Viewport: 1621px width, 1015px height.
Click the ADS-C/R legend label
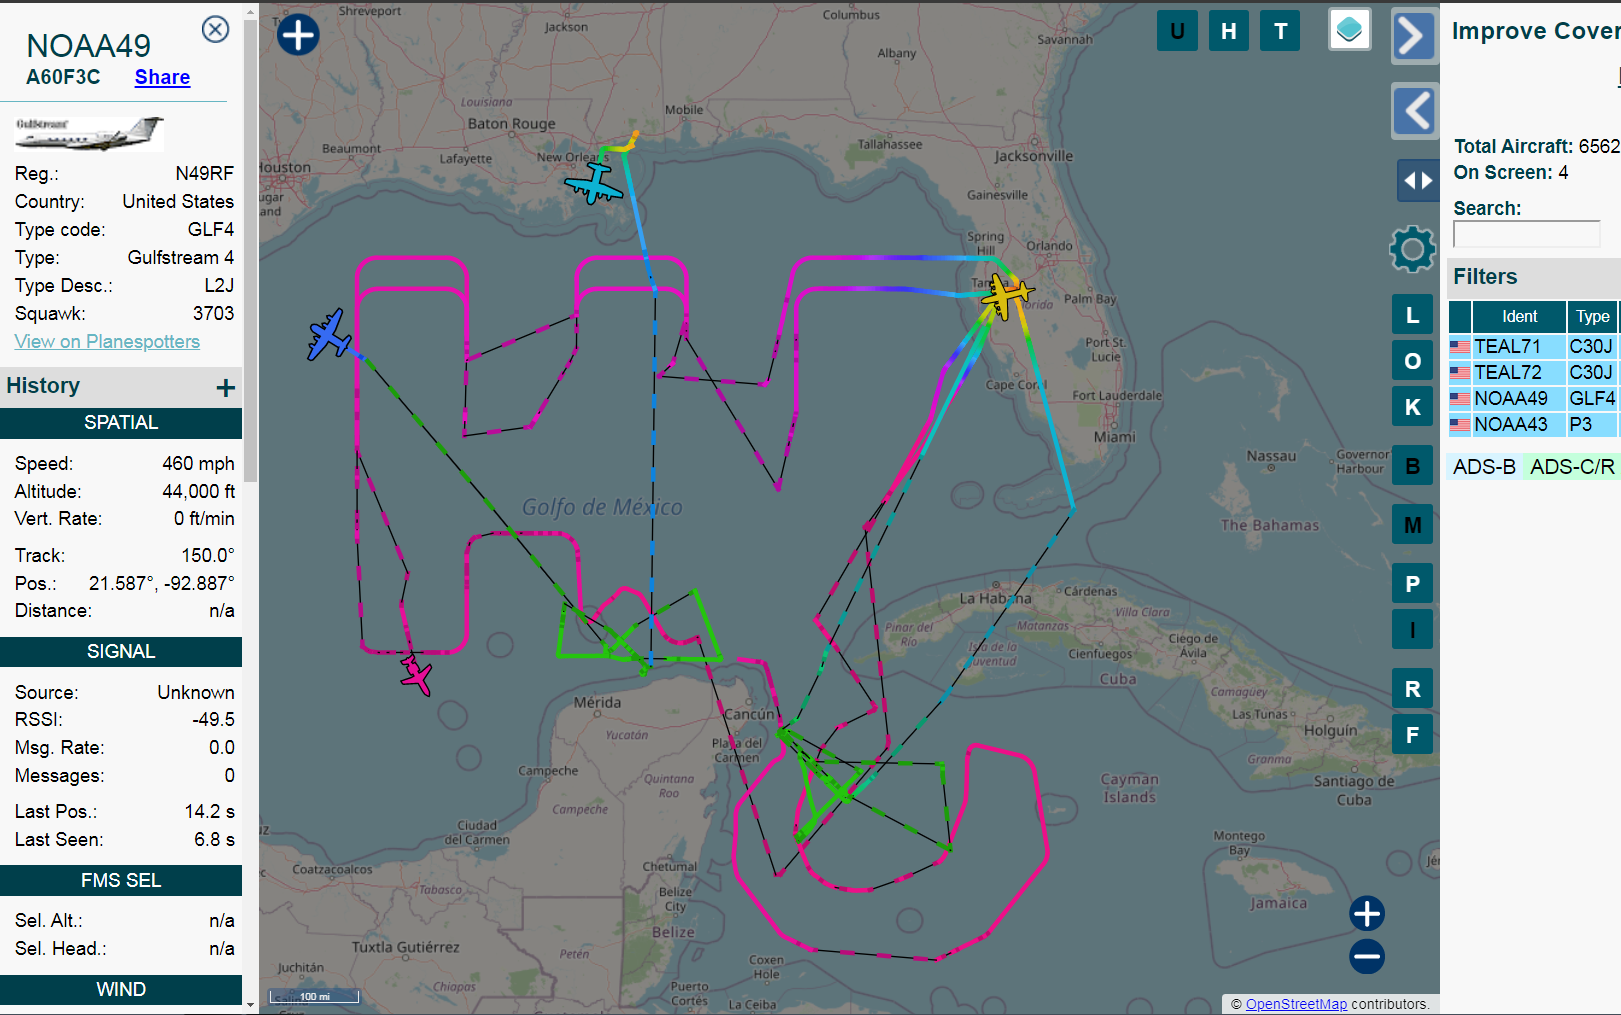coord(1572,467)
